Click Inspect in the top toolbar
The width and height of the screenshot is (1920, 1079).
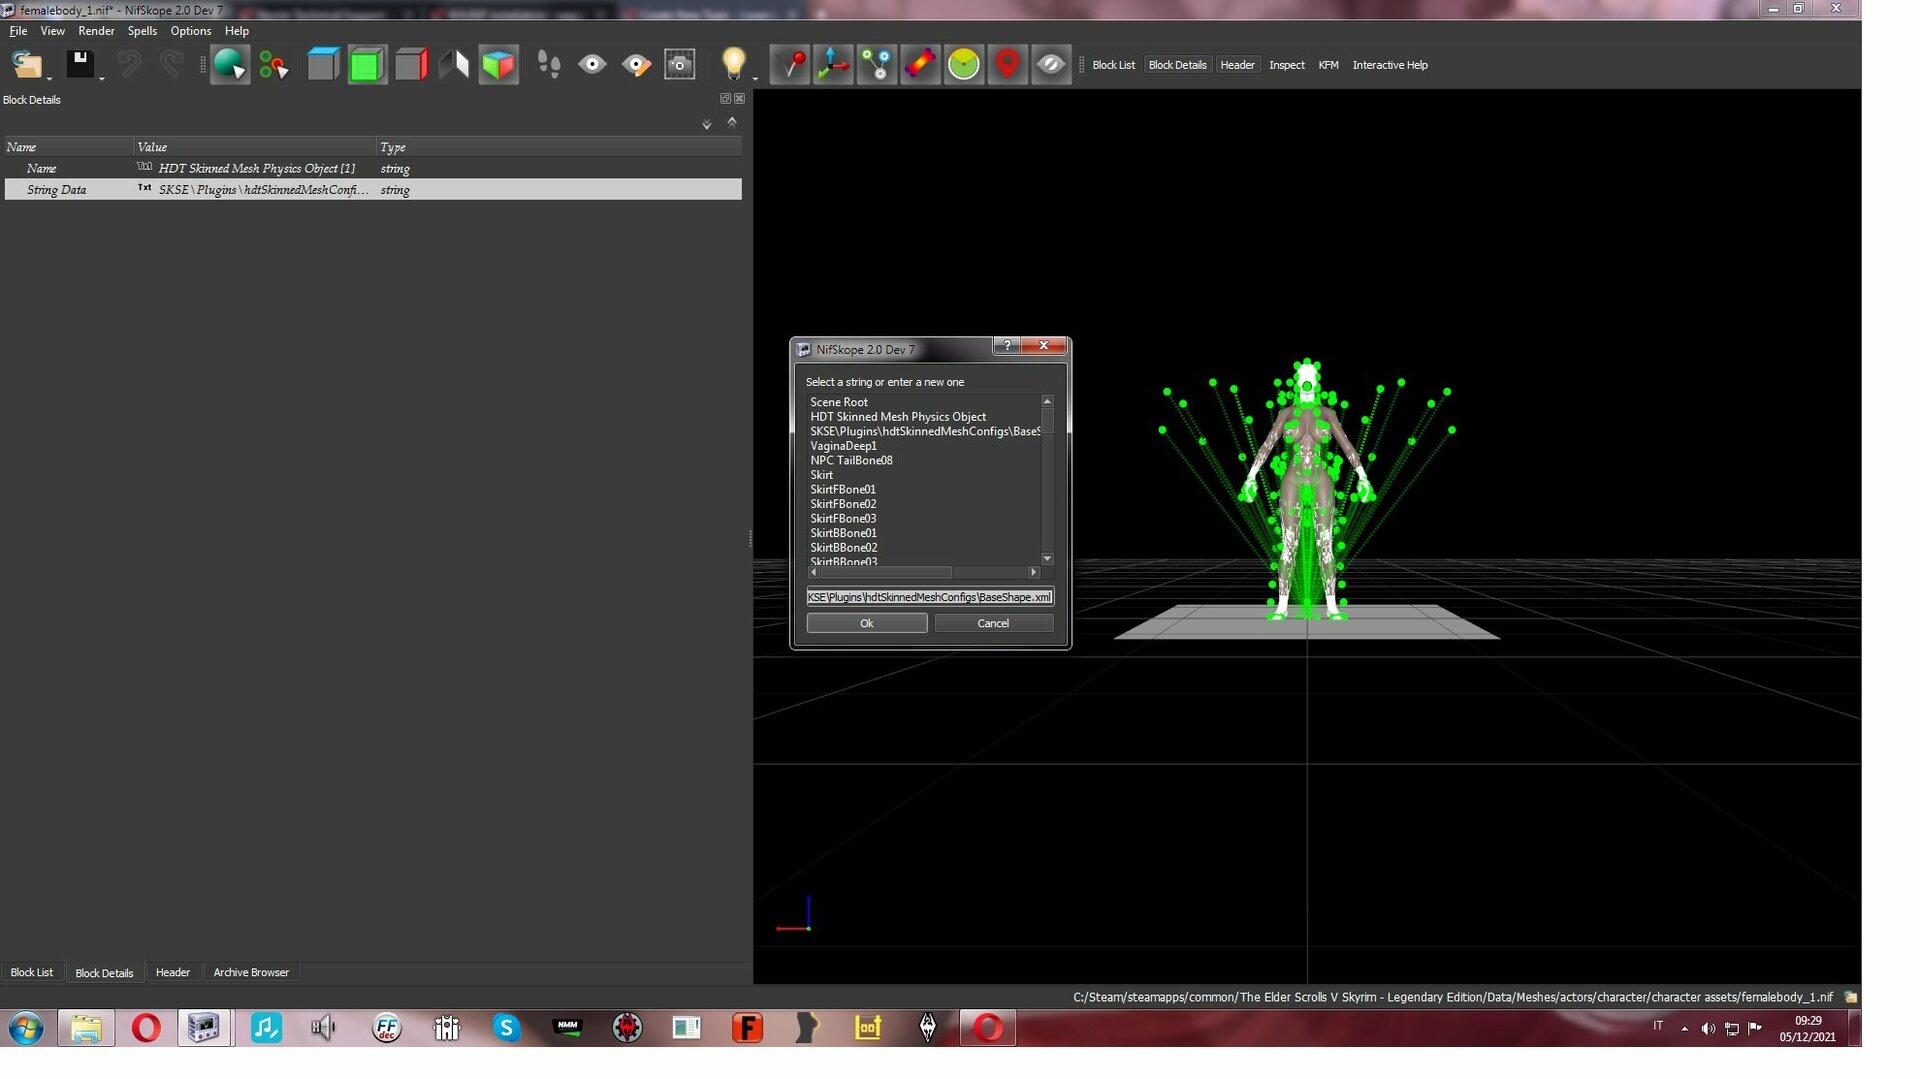[1286, 65]
